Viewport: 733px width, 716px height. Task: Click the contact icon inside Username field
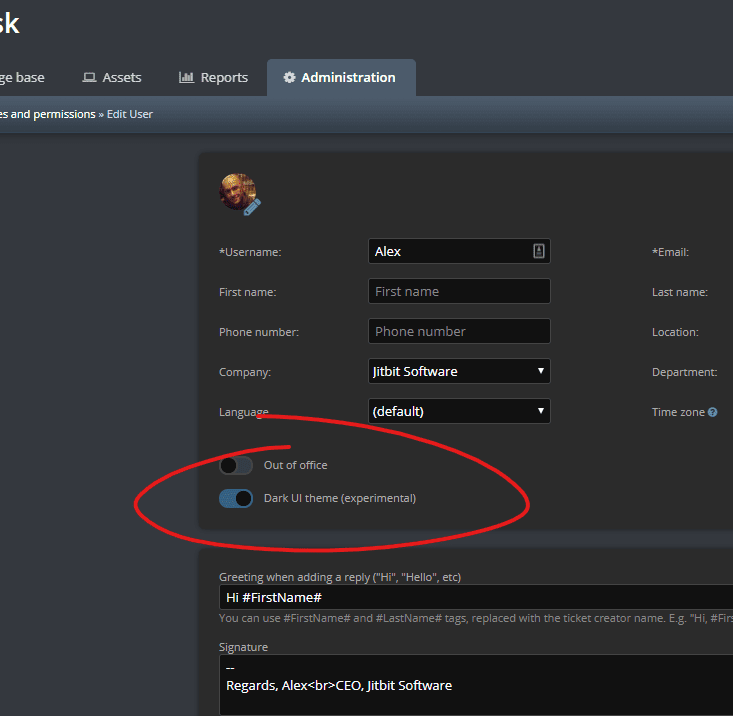tap(538, 251)
